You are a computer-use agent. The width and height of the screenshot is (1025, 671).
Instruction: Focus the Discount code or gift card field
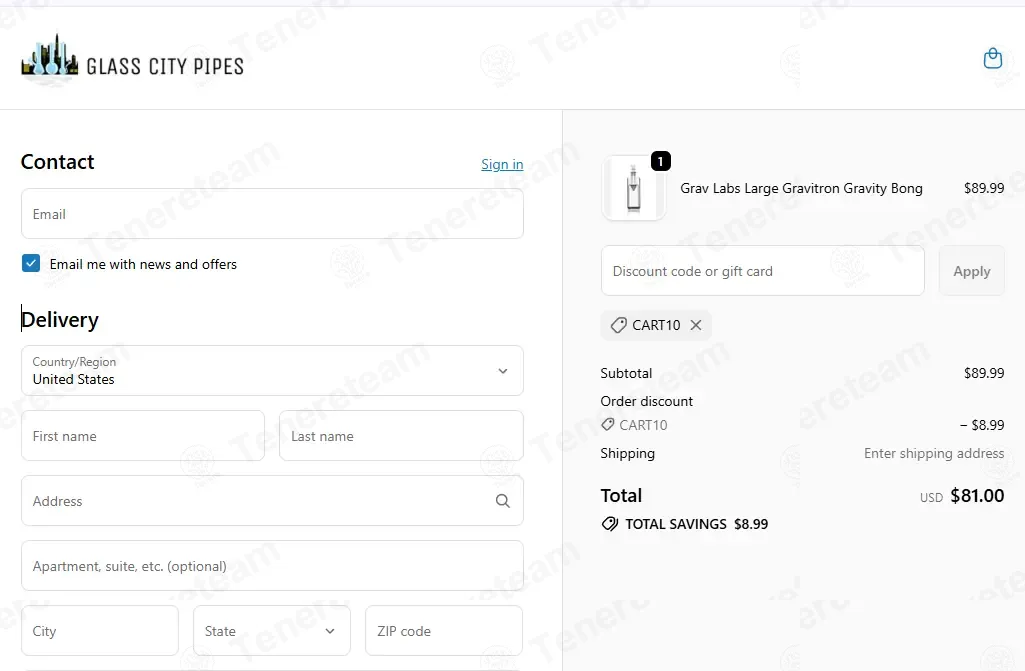click(762, 271)
